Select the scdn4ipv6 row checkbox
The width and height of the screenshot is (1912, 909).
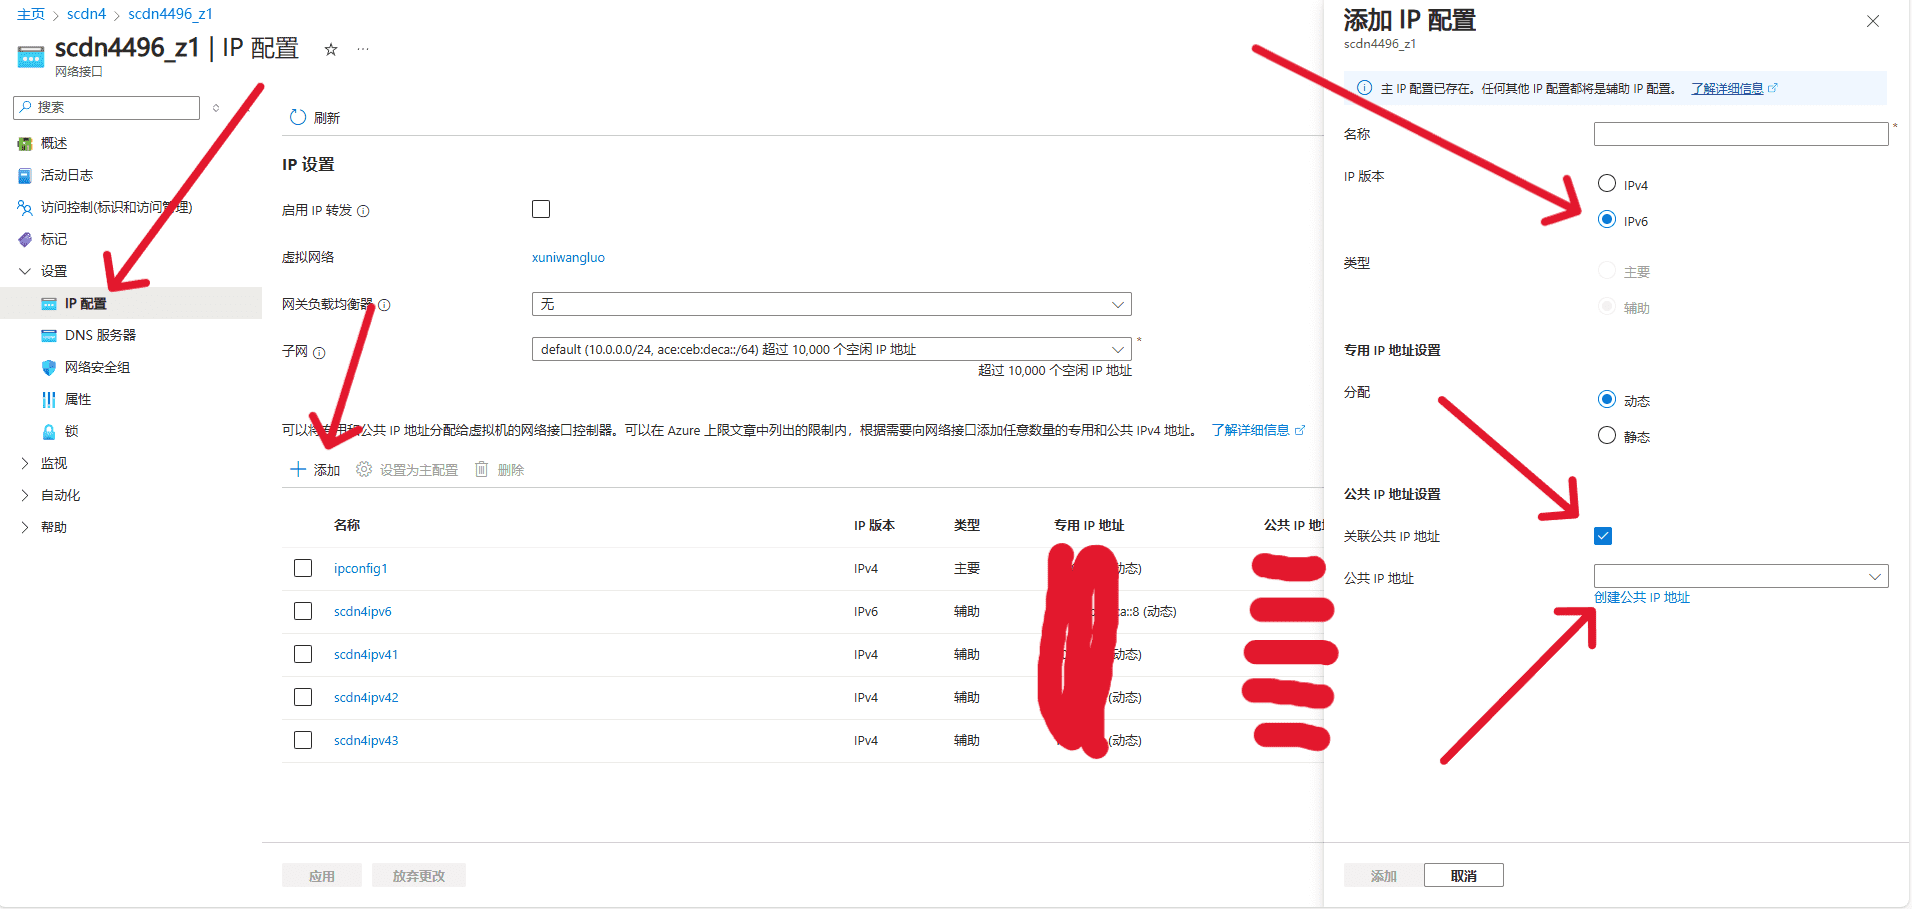[303, 611]
